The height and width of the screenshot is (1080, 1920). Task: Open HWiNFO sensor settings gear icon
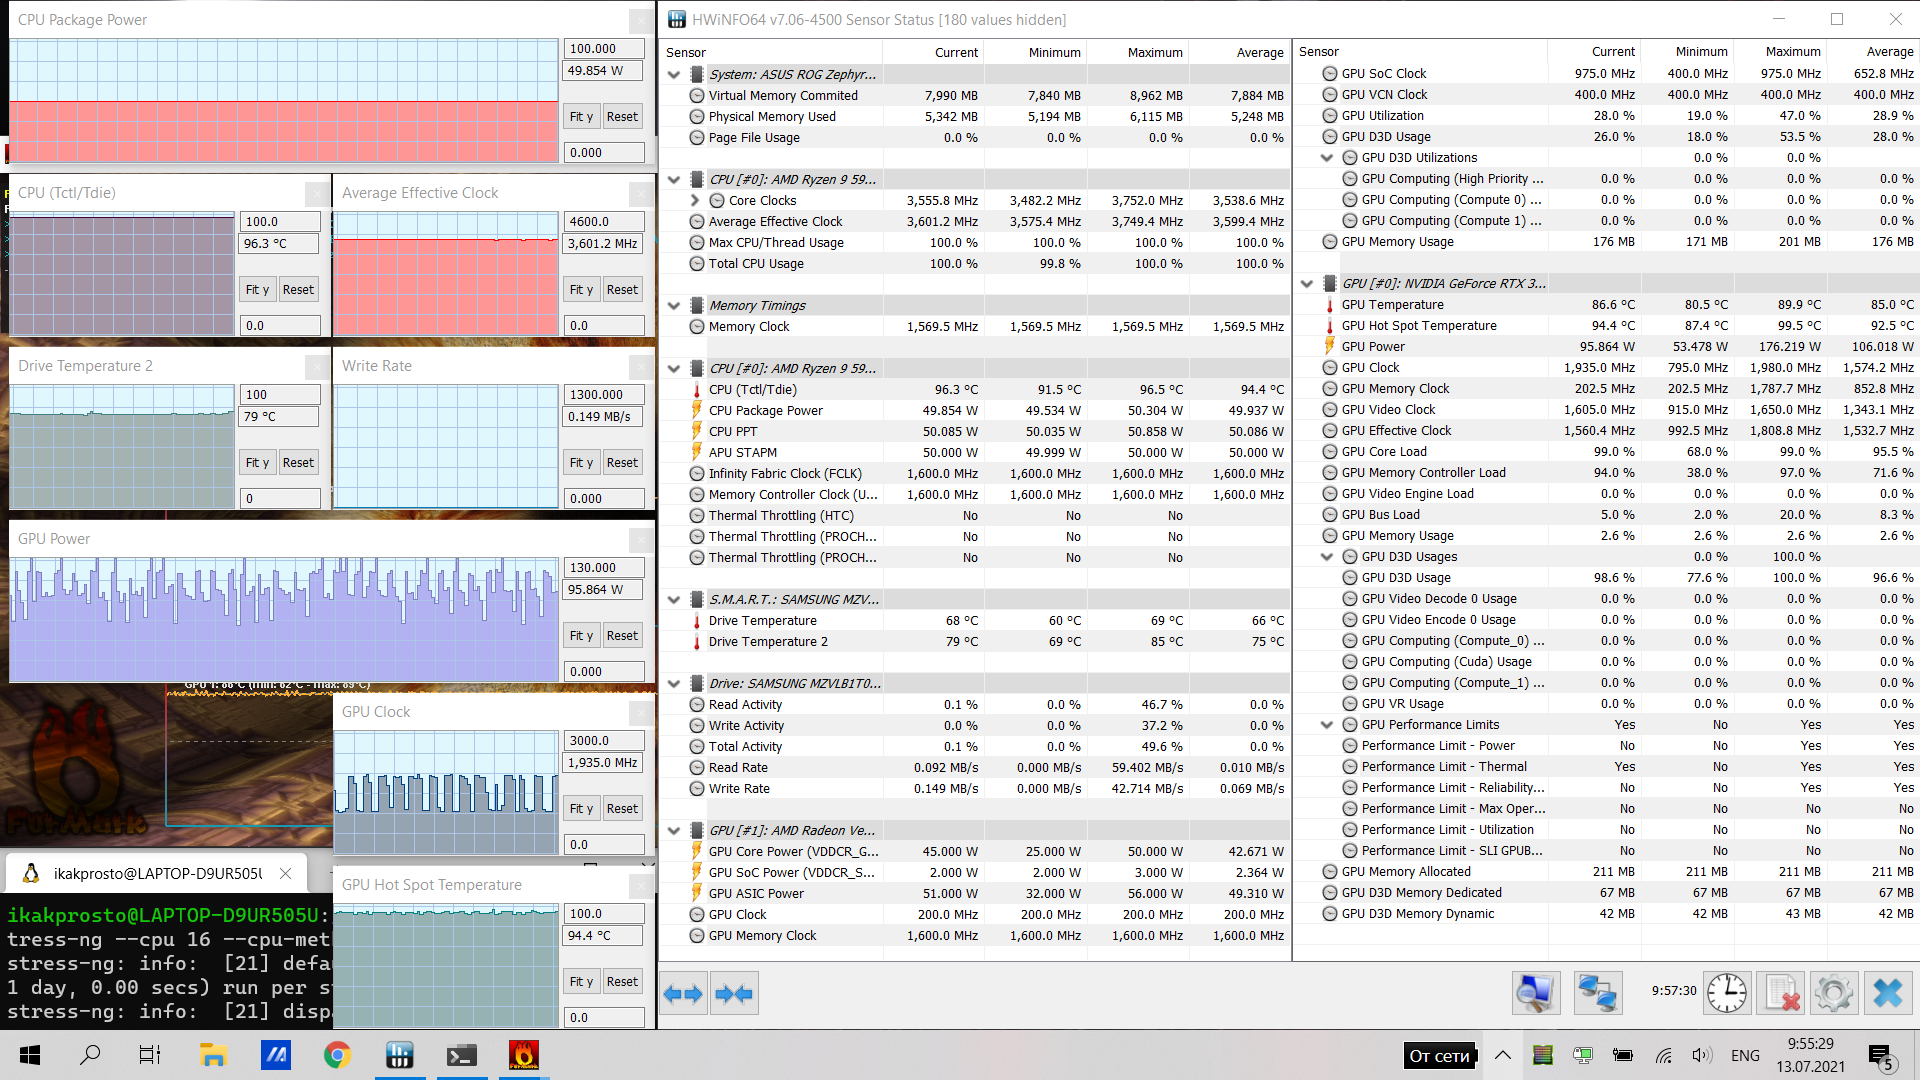click(1834, 993)
